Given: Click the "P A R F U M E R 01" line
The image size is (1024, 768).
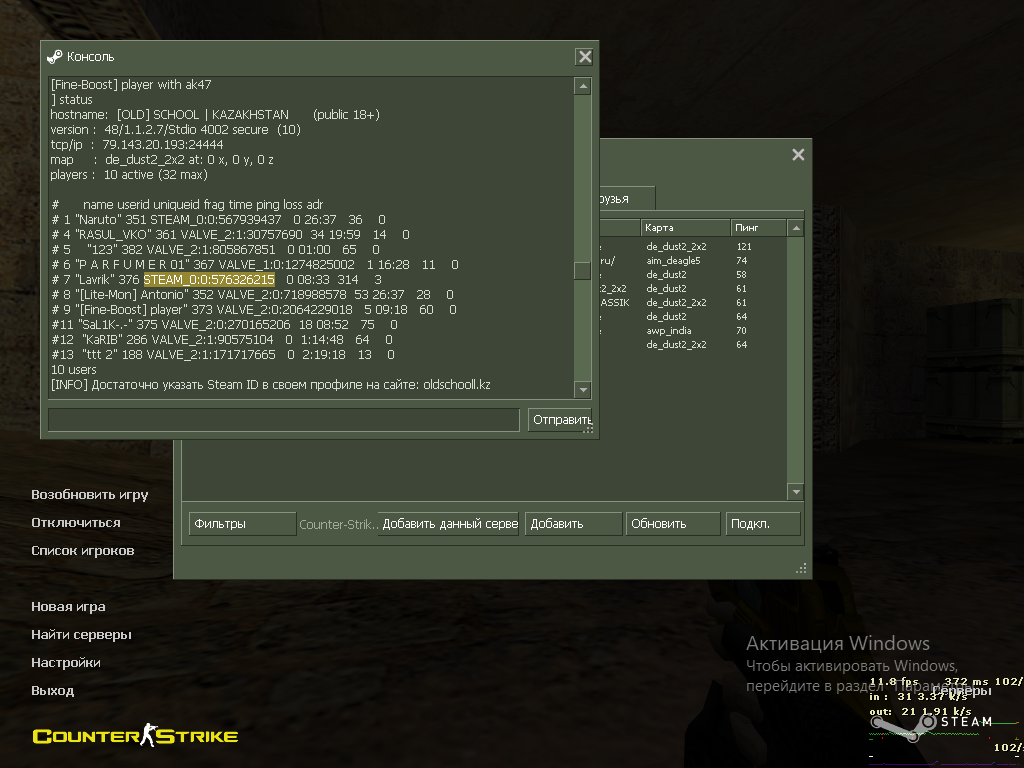Looking at the screenshot, I should (255, 265).
